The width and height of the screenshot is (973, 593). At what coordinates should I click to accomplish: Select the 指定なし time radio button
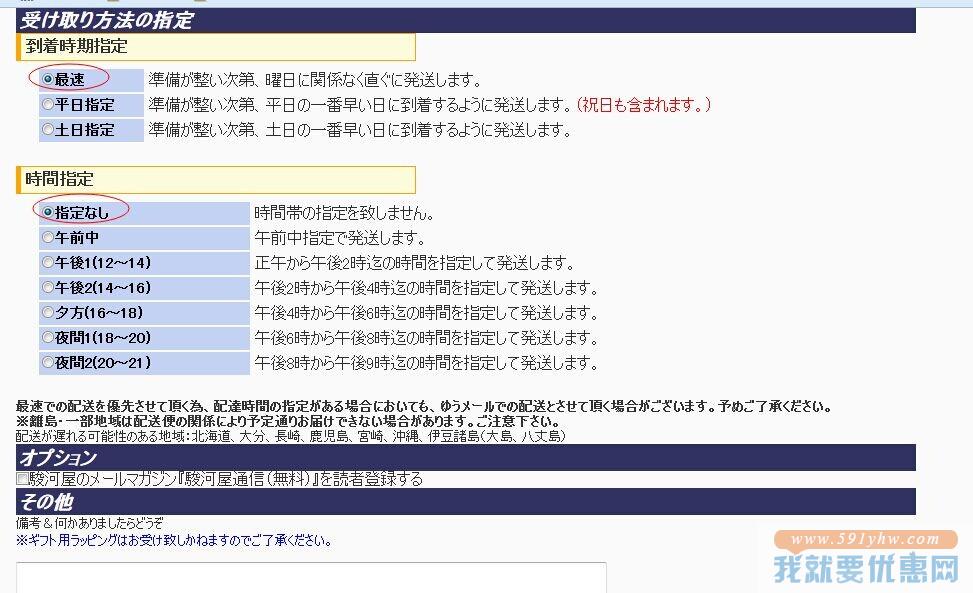48,212
